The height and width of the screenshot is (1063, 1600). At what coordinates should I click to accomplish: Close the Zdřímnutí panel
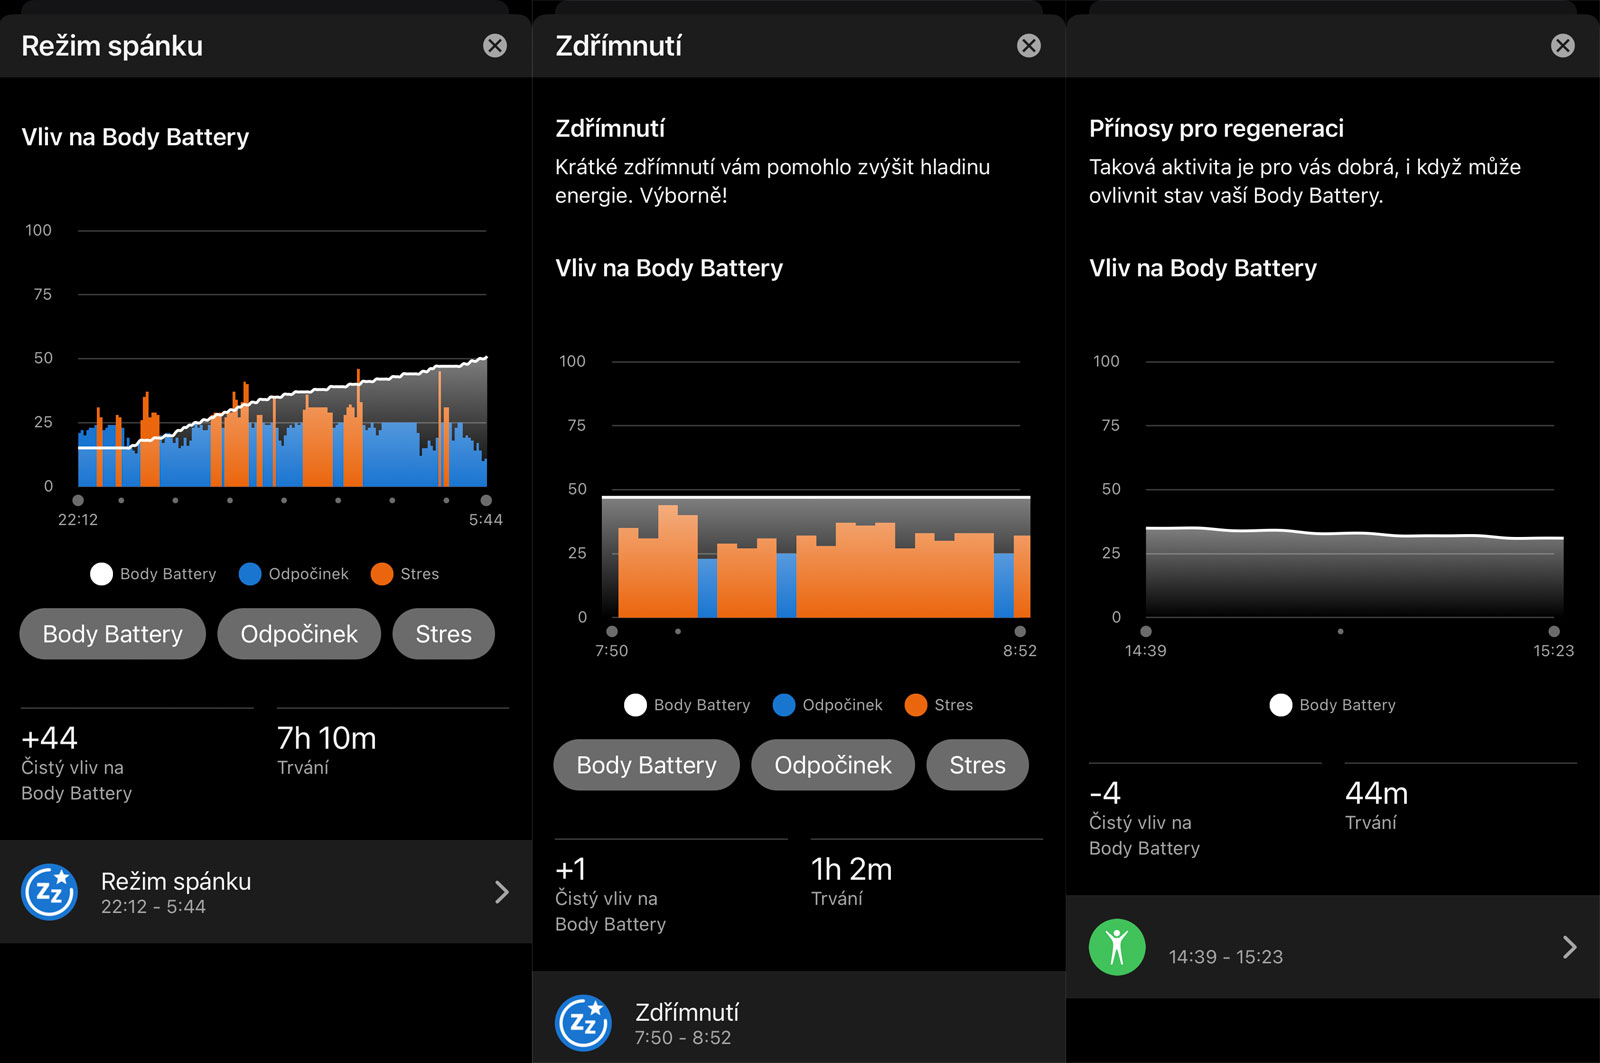point(1028,46)
